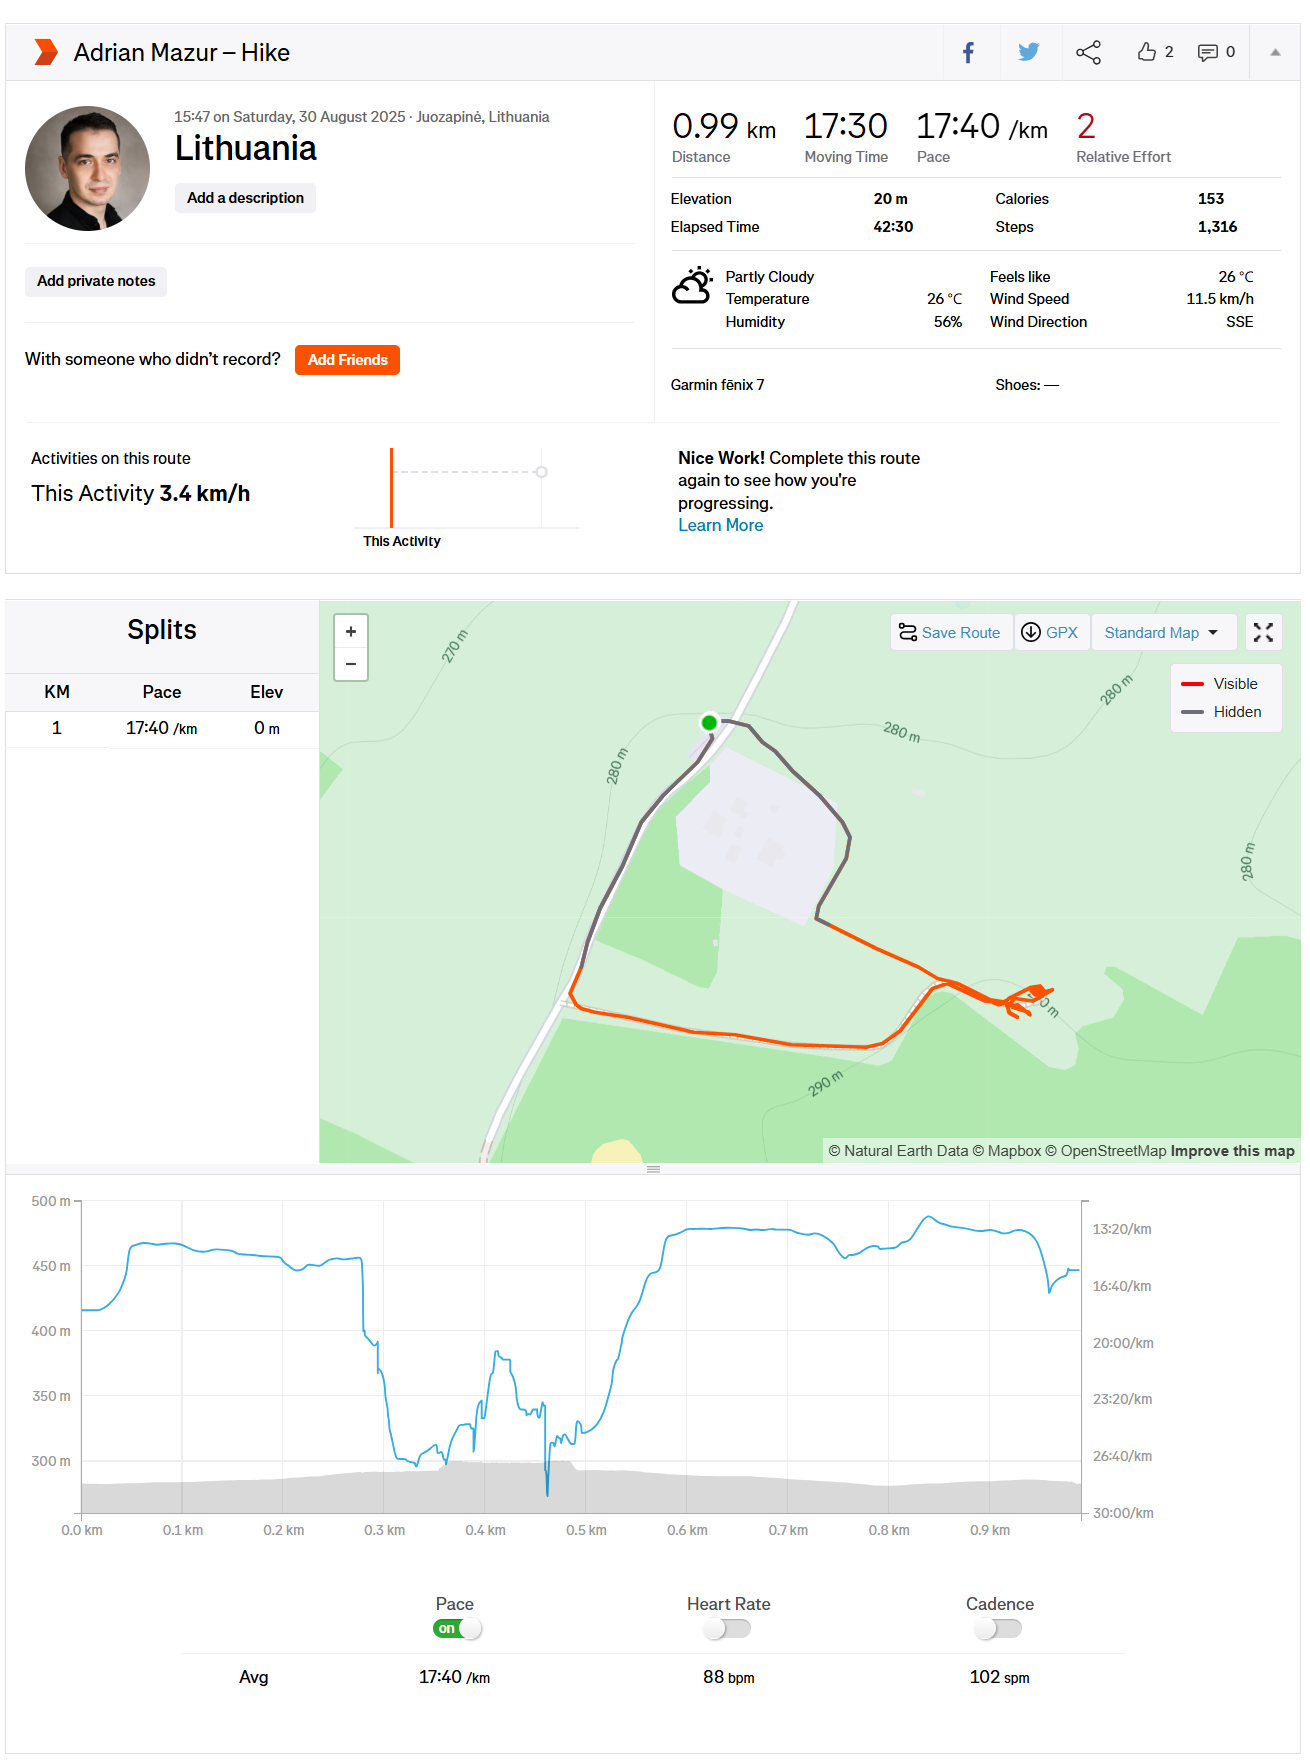
Task: Click the Add Friends button
Action: coord(347,360)
